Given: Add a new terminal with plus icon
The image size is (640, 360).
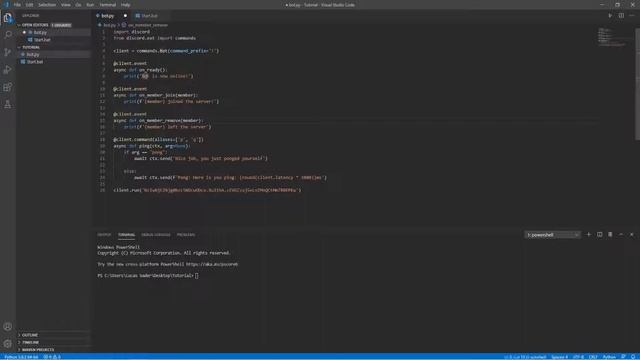Looking at the screenshot, I should point(589,235).
